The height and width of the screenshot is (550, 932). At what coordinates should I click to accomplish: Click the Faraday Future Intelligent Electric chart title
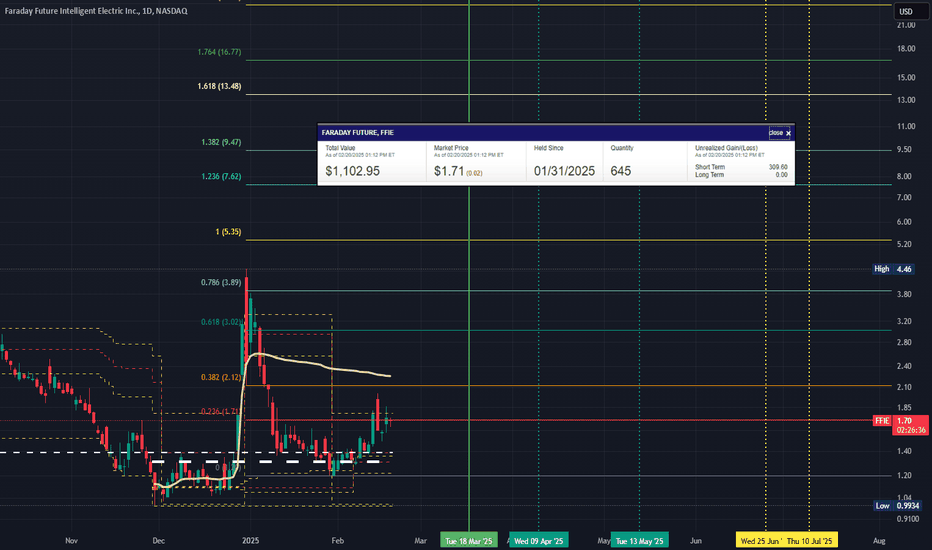coord(96,11)
